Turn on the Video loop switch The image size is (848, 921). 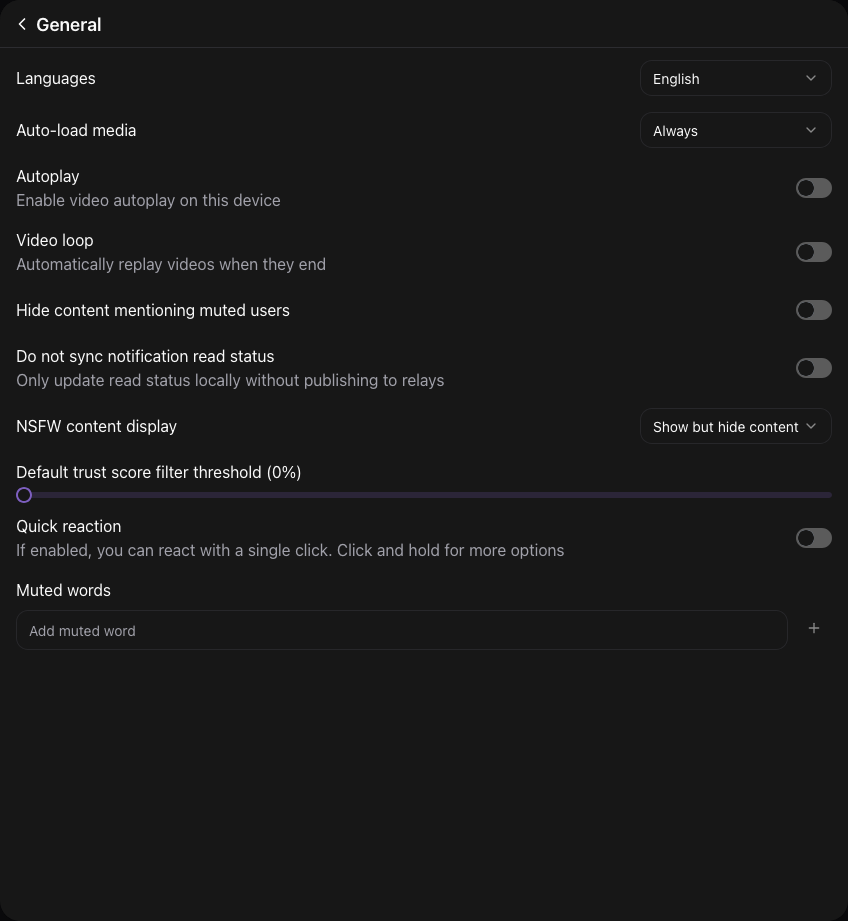click(x=813, y=252)
